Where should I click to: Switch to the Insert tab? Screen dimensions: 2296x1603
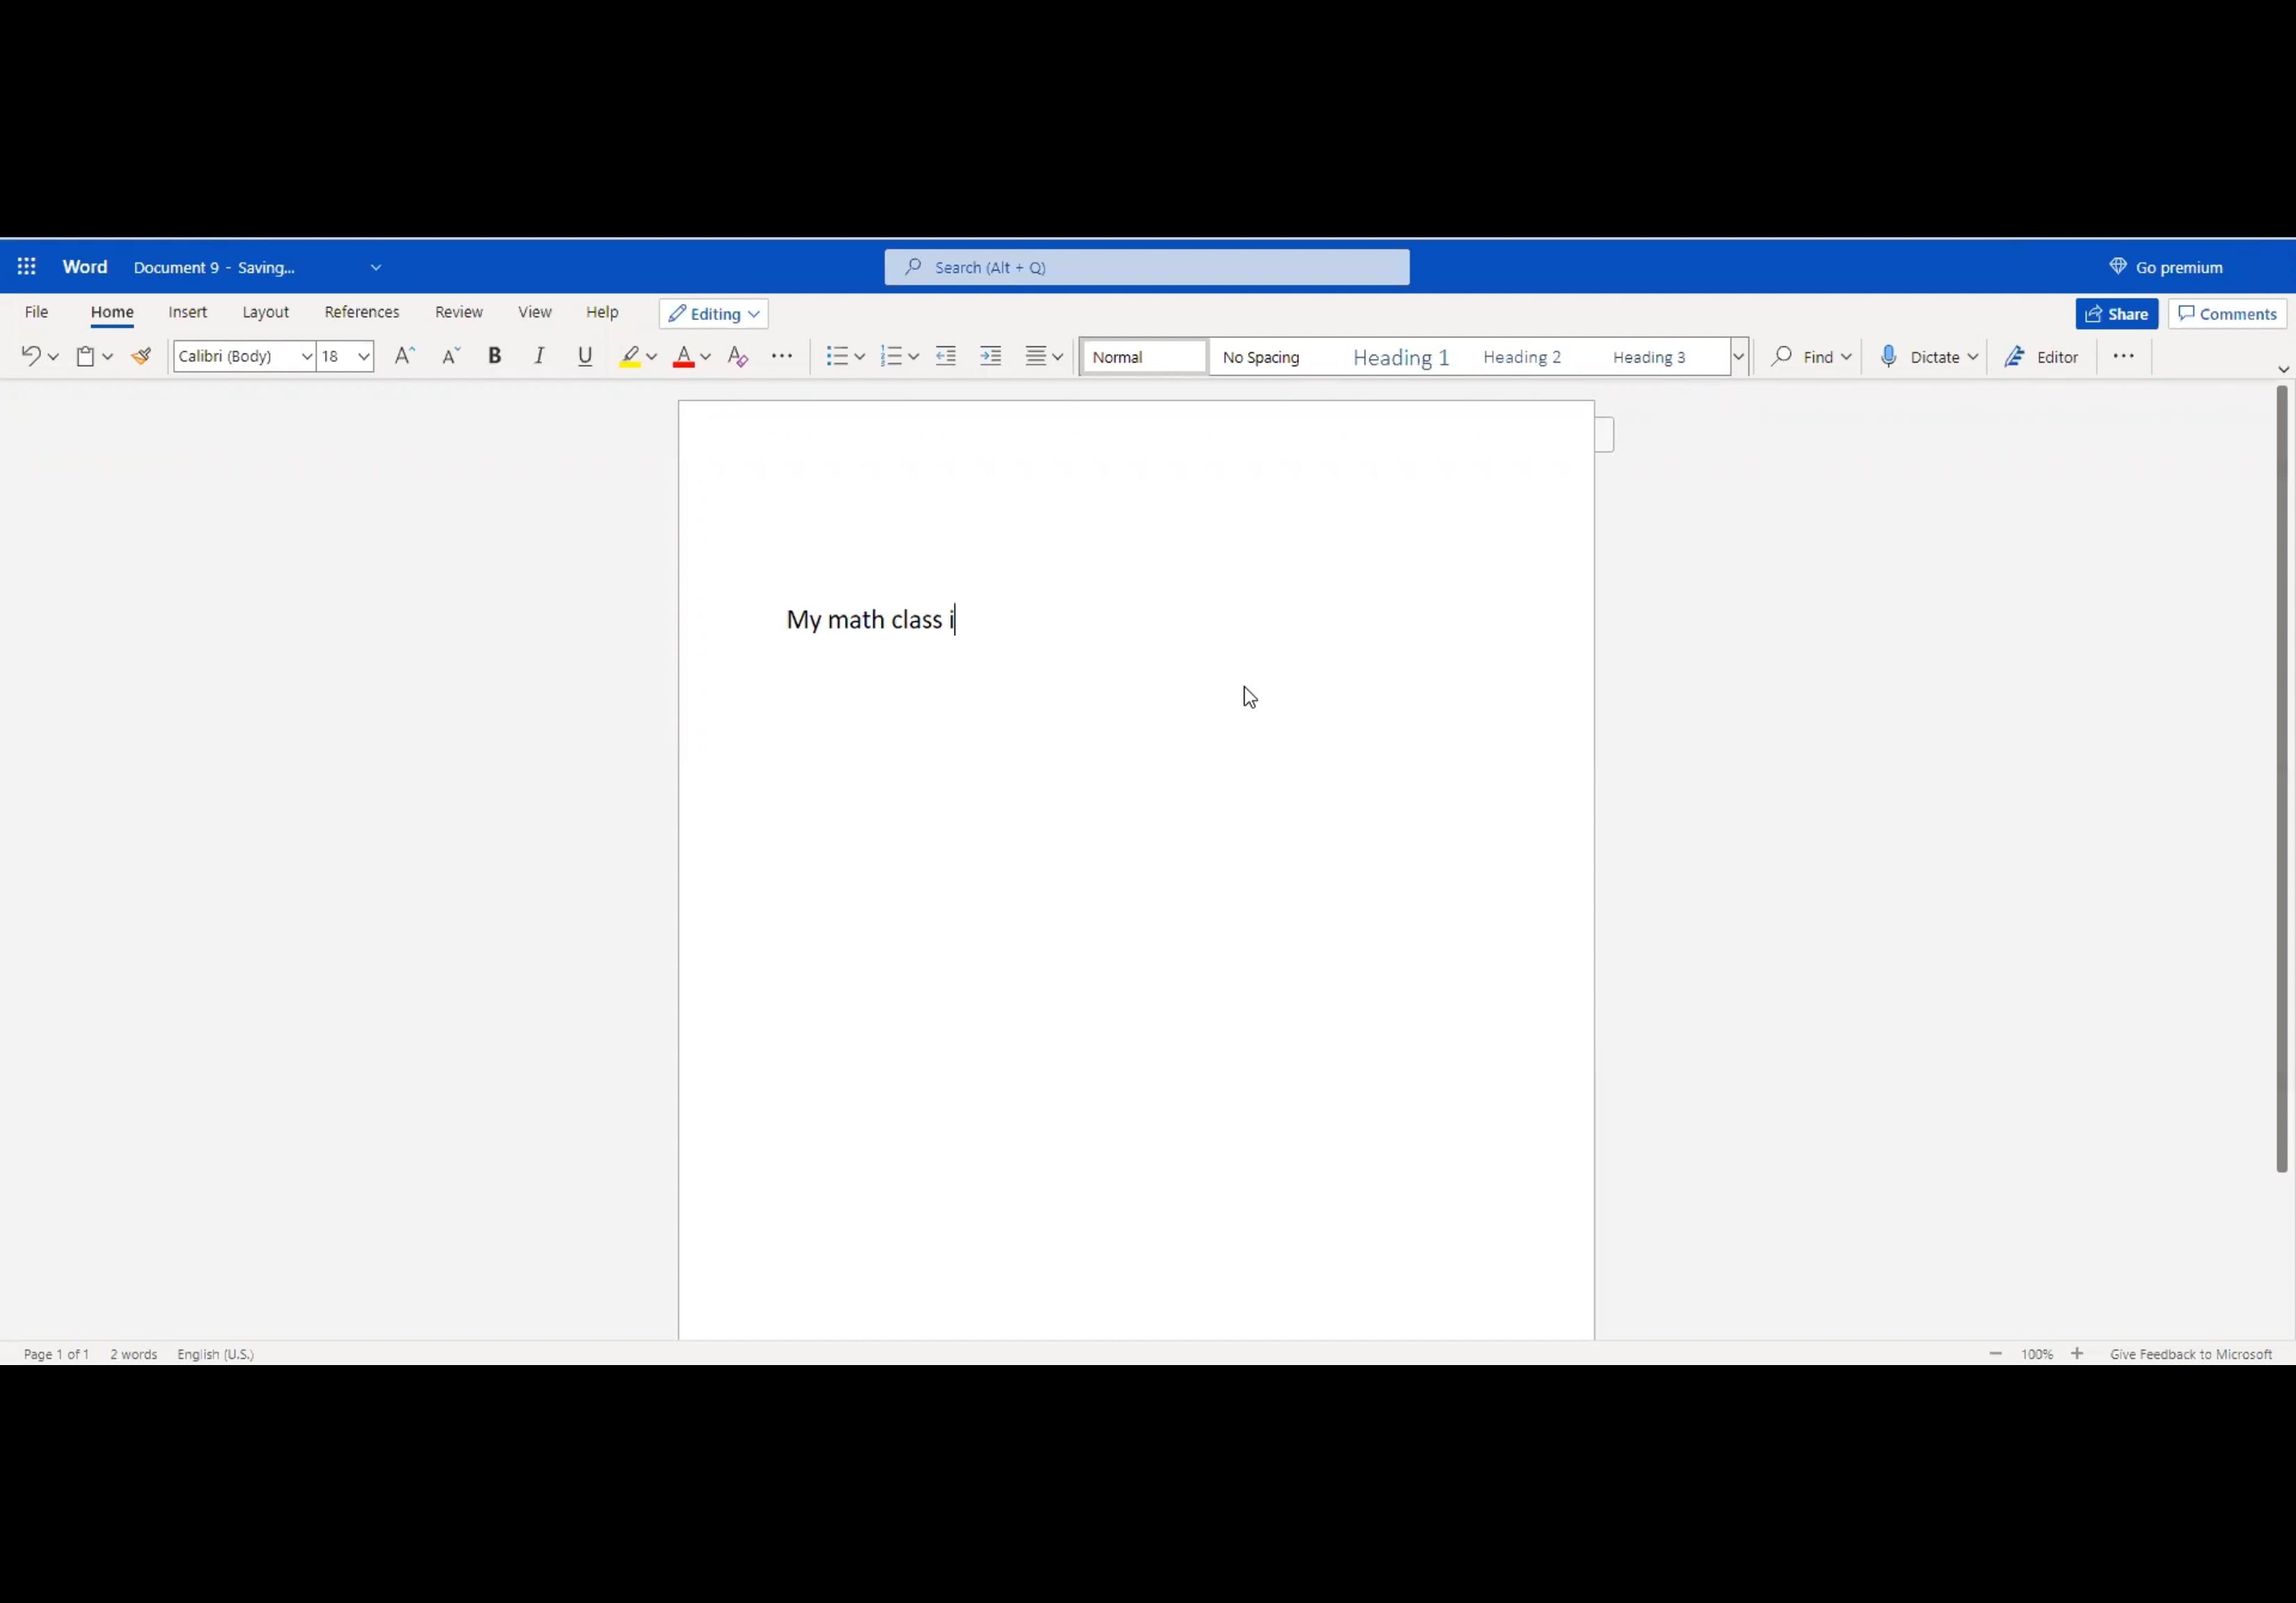pos(188,312)
